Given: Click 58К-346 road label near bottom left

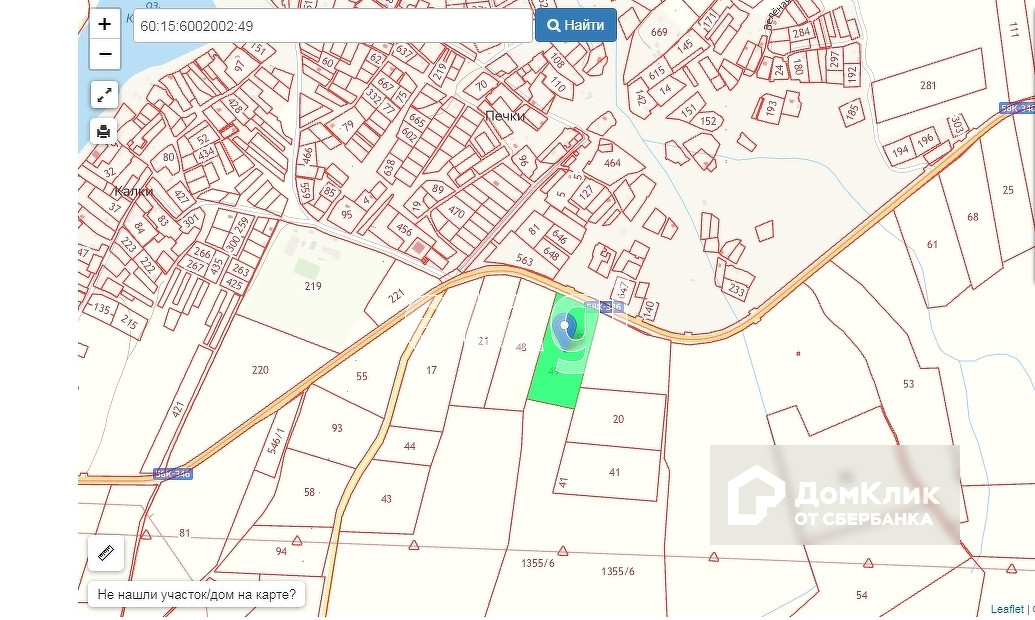Looking at the screenshot, I should point(173,473).
